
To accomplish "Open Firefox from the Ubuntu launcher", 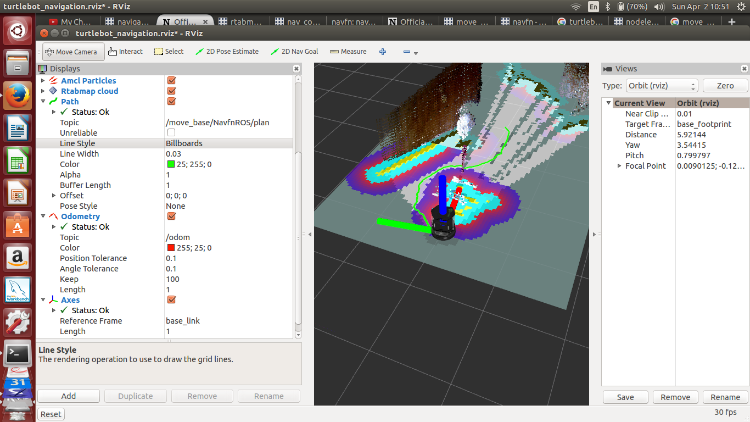I will (17, 96).
